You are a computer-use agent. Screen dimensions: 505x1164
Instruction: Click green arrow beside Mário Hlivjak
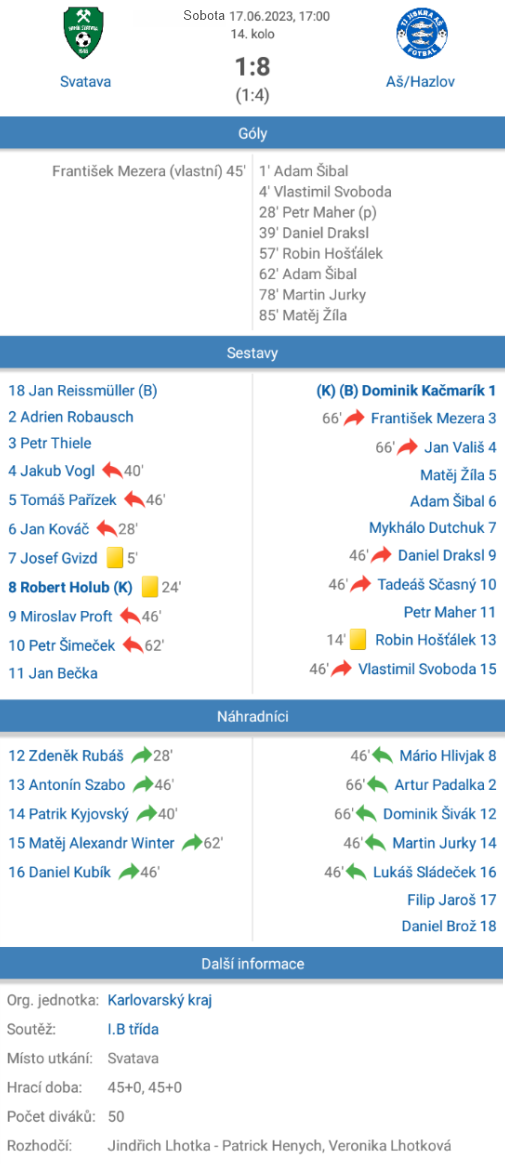pyautogui.click(x=382, y=756)
